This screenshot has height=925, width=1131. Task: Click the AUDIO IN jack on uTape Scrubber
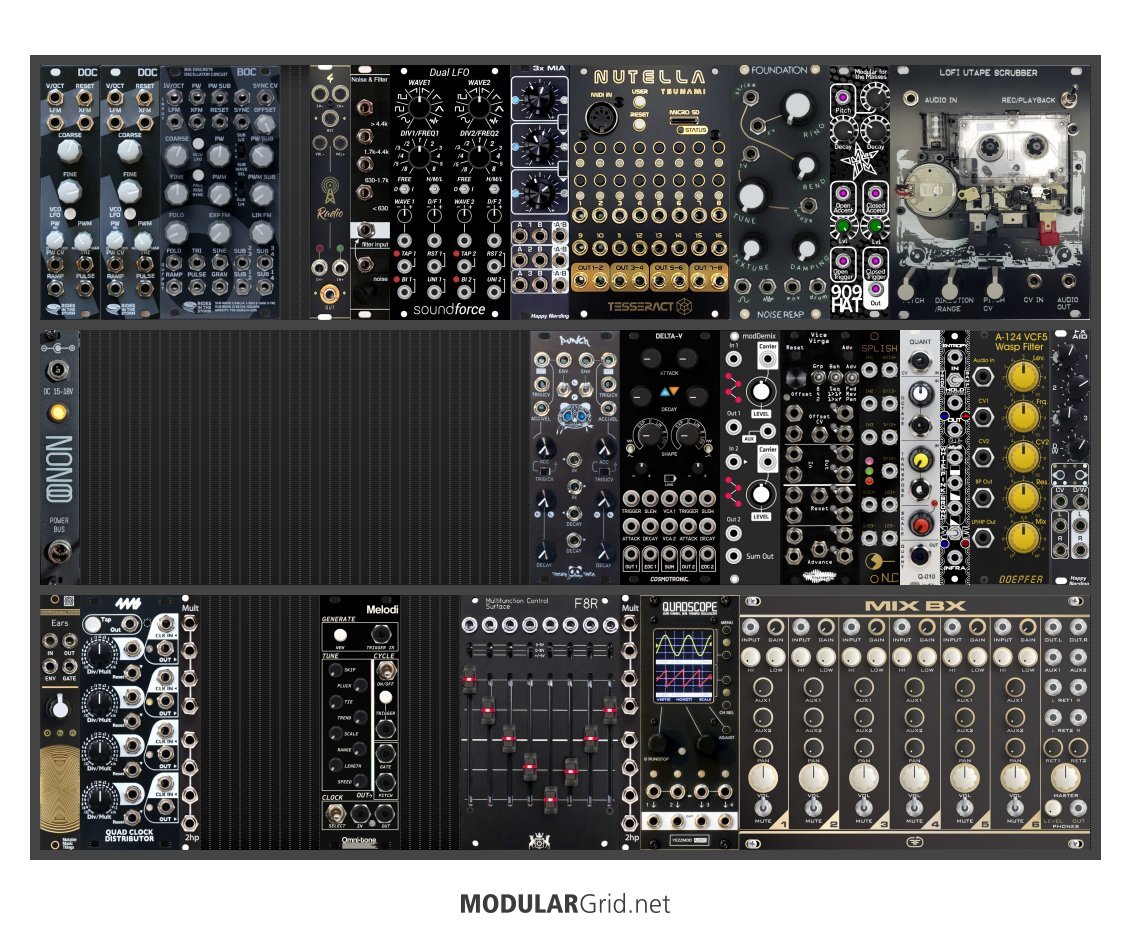pos(911,98)
